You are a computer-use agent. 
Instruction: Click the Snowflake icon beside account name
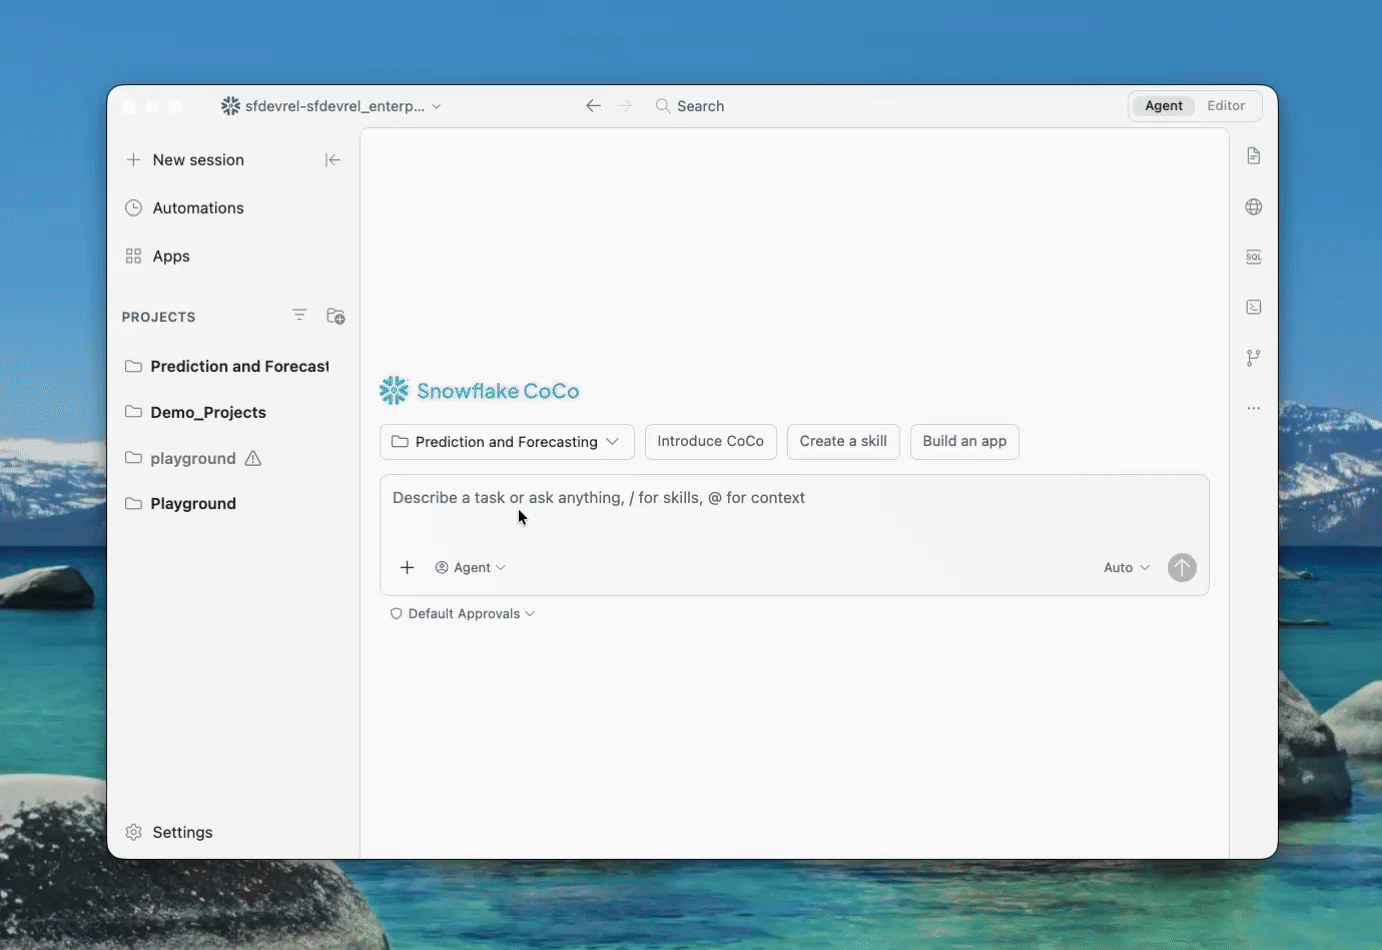230,106
